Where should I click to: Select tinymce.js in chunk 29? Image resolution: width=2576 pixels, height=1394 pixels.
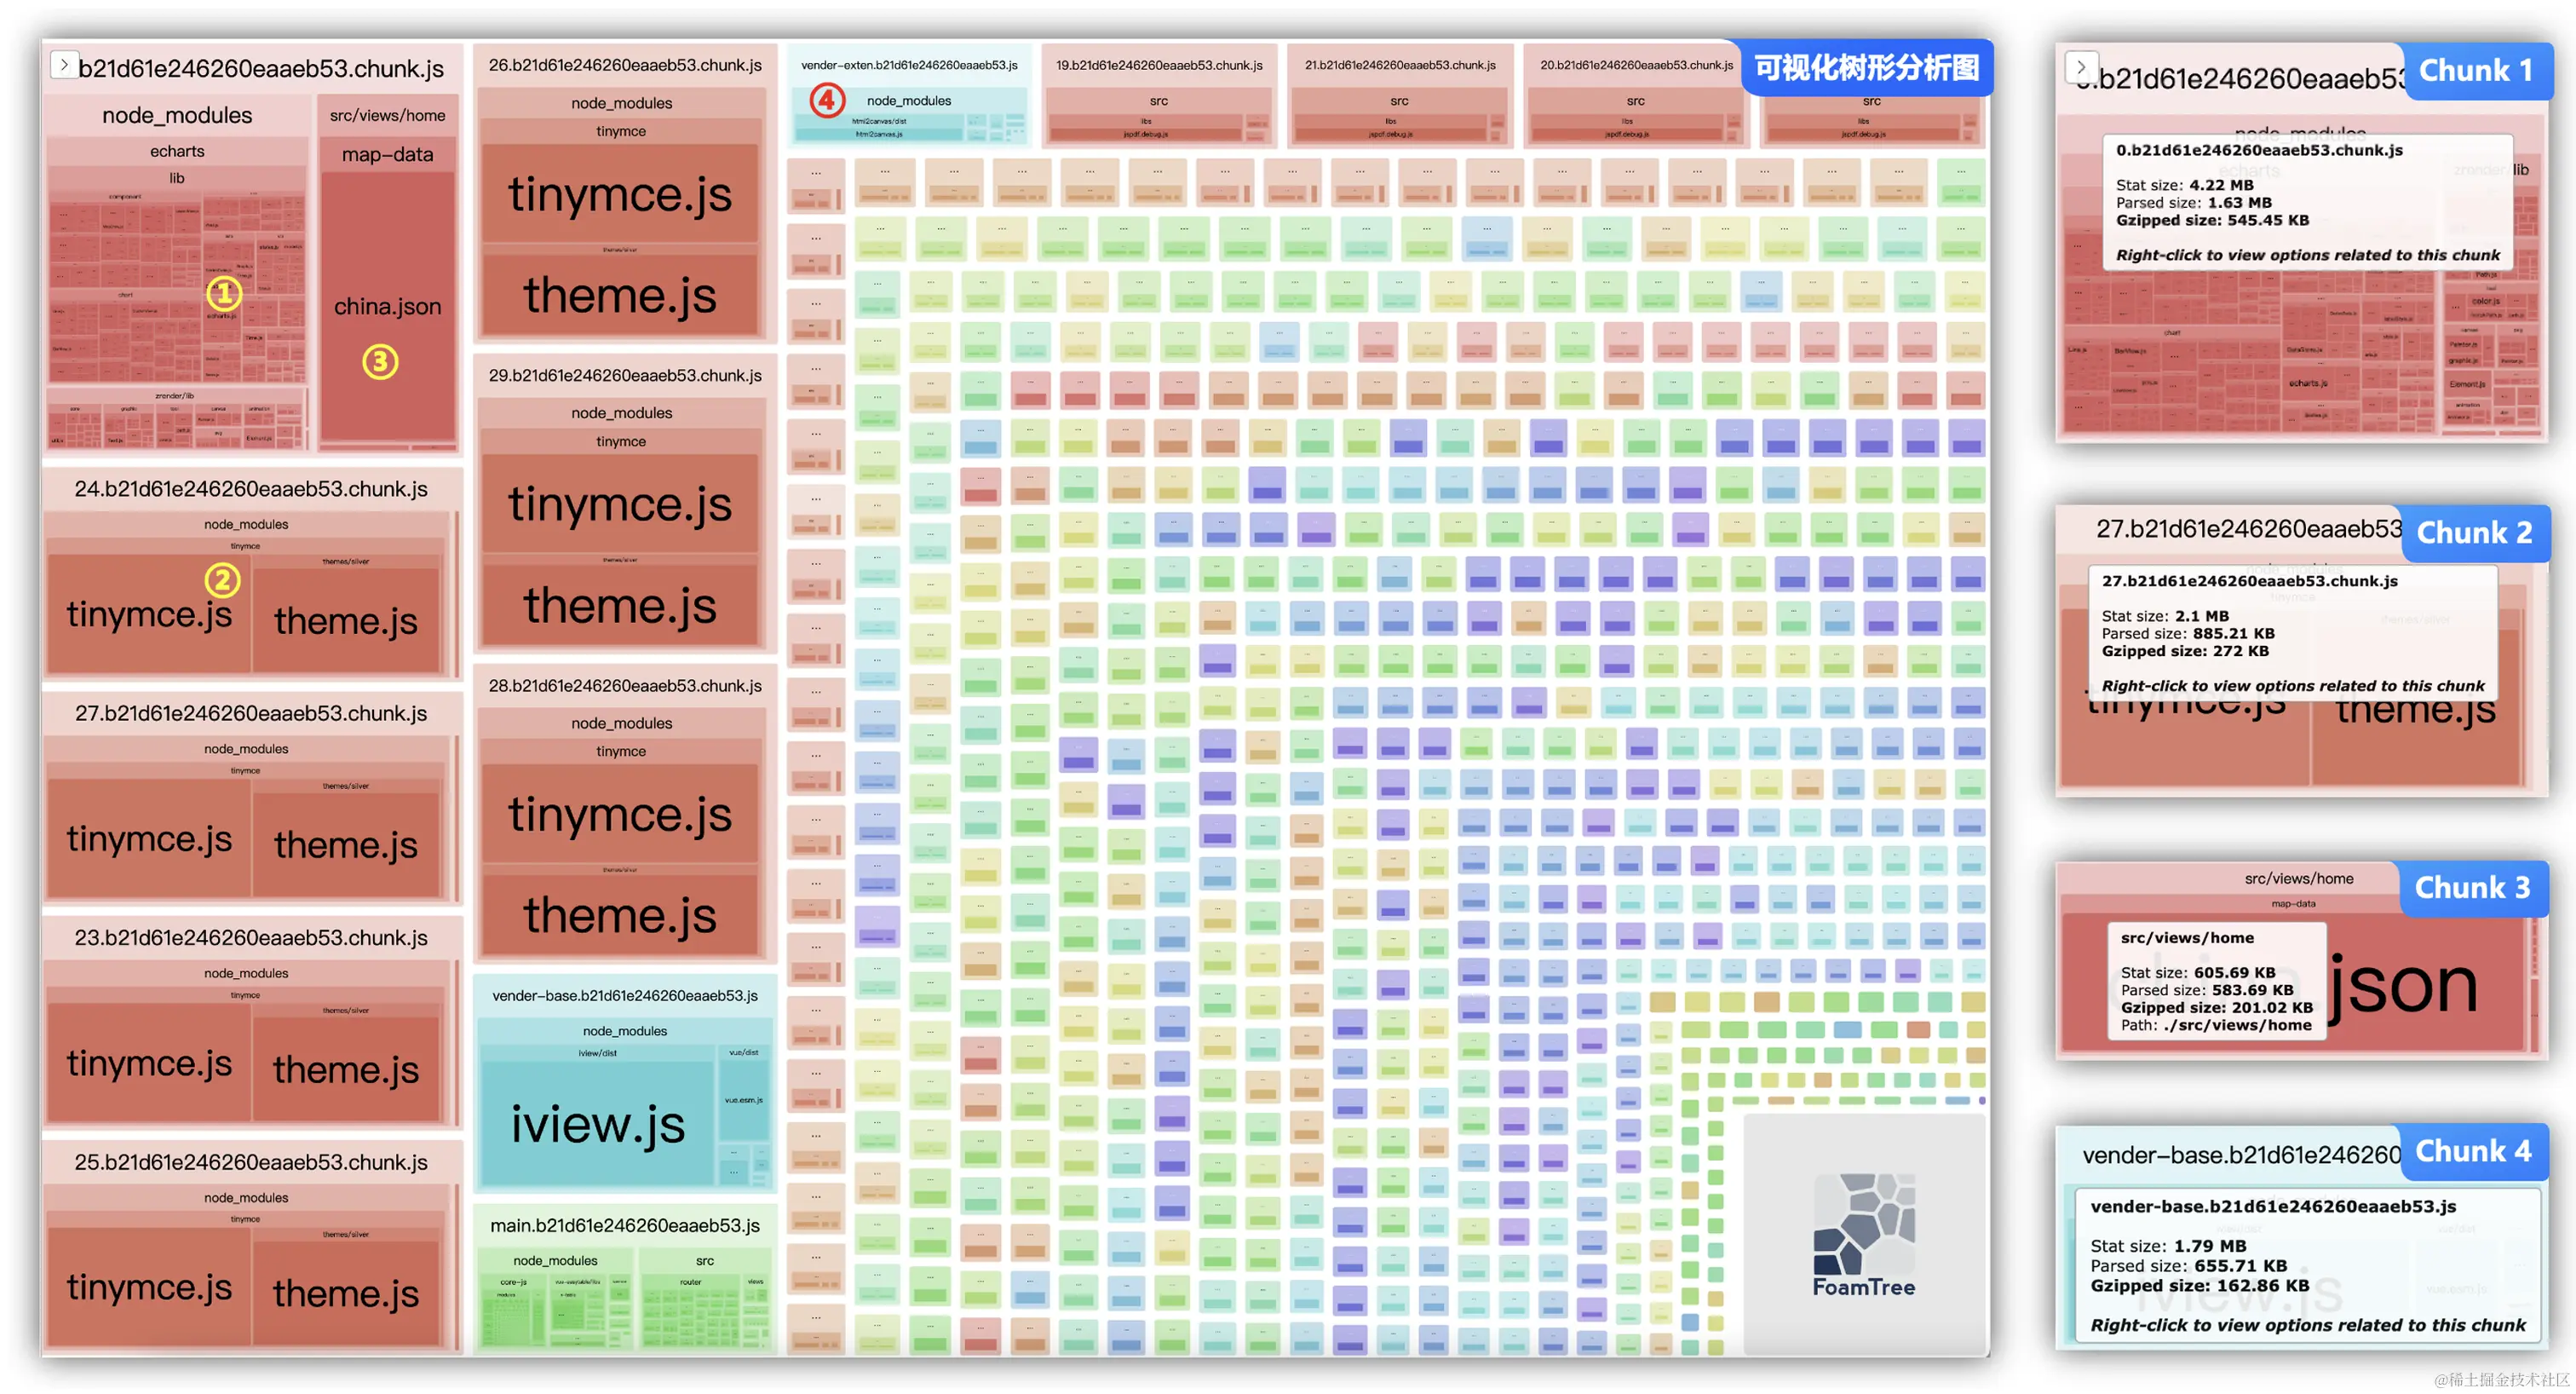[x=620, y=503]
